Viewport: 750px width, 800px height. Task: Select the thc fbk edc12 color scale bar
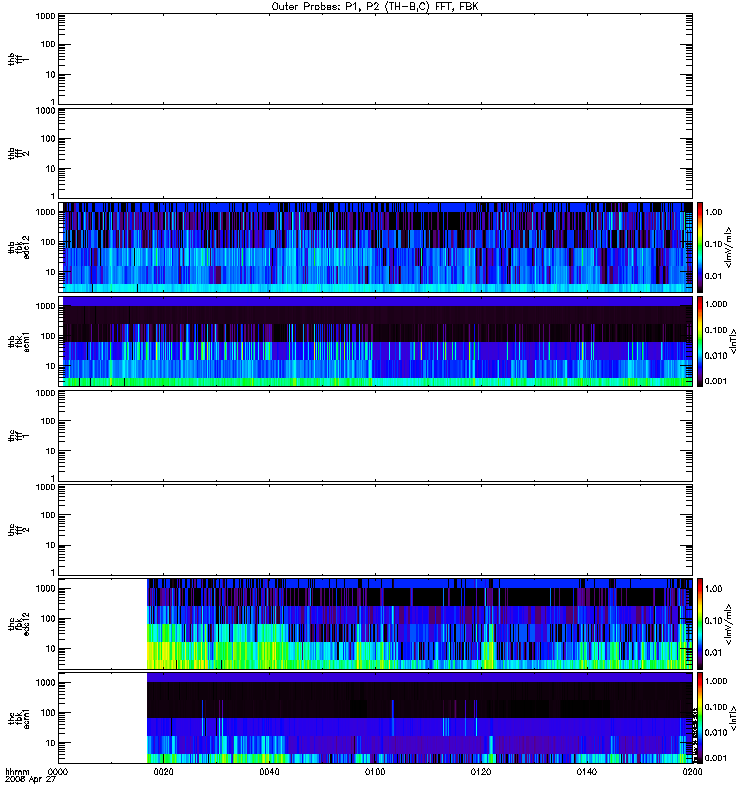click(700, 623)
